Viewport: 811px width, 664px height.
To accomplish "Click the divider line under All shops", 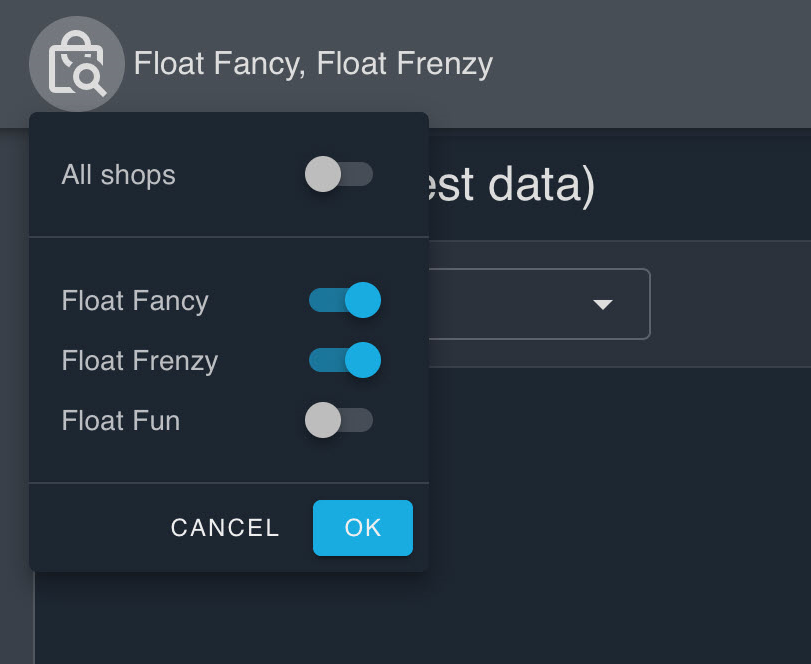I will click(x=229, y=237).
